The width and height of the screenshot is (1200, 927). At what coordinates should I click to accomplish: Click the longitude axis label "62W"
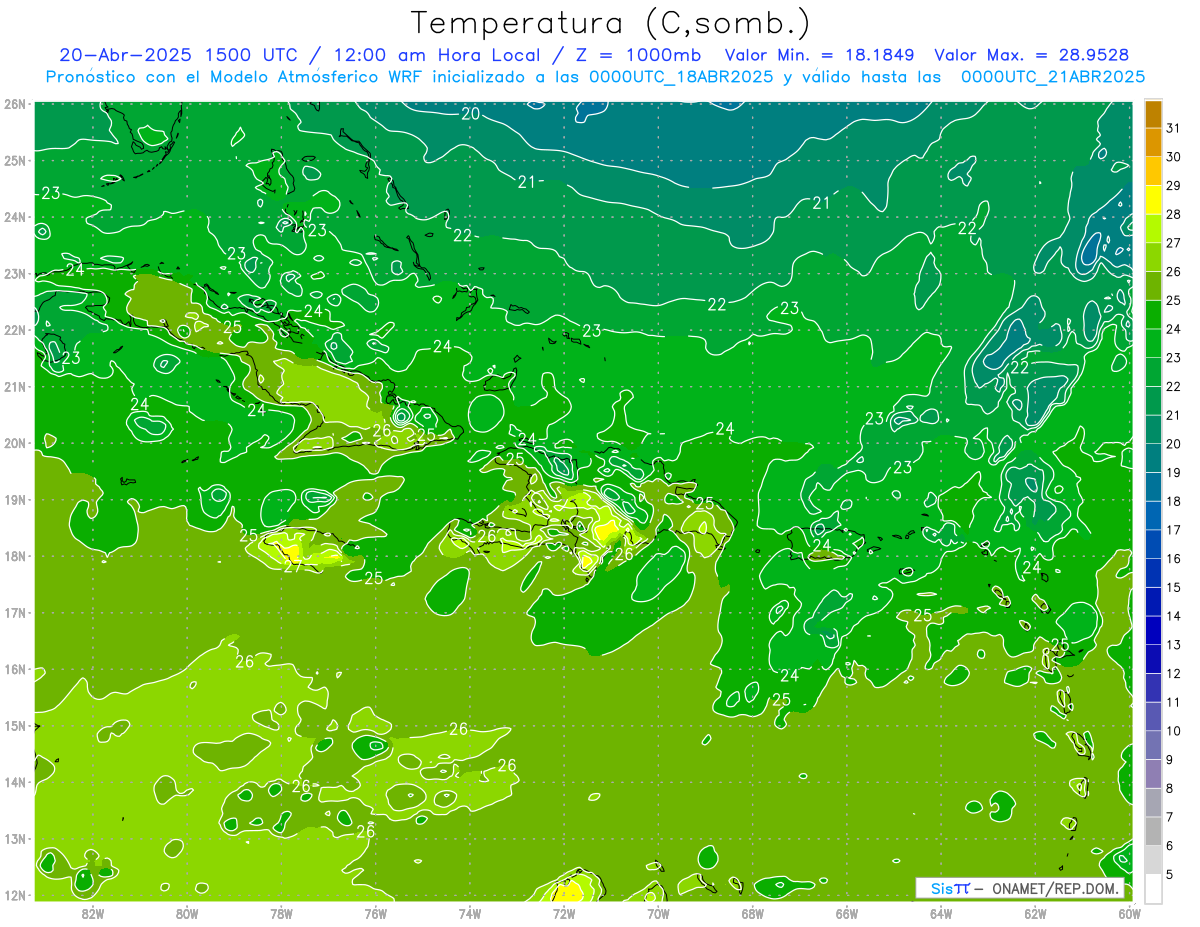point(1036,913)
